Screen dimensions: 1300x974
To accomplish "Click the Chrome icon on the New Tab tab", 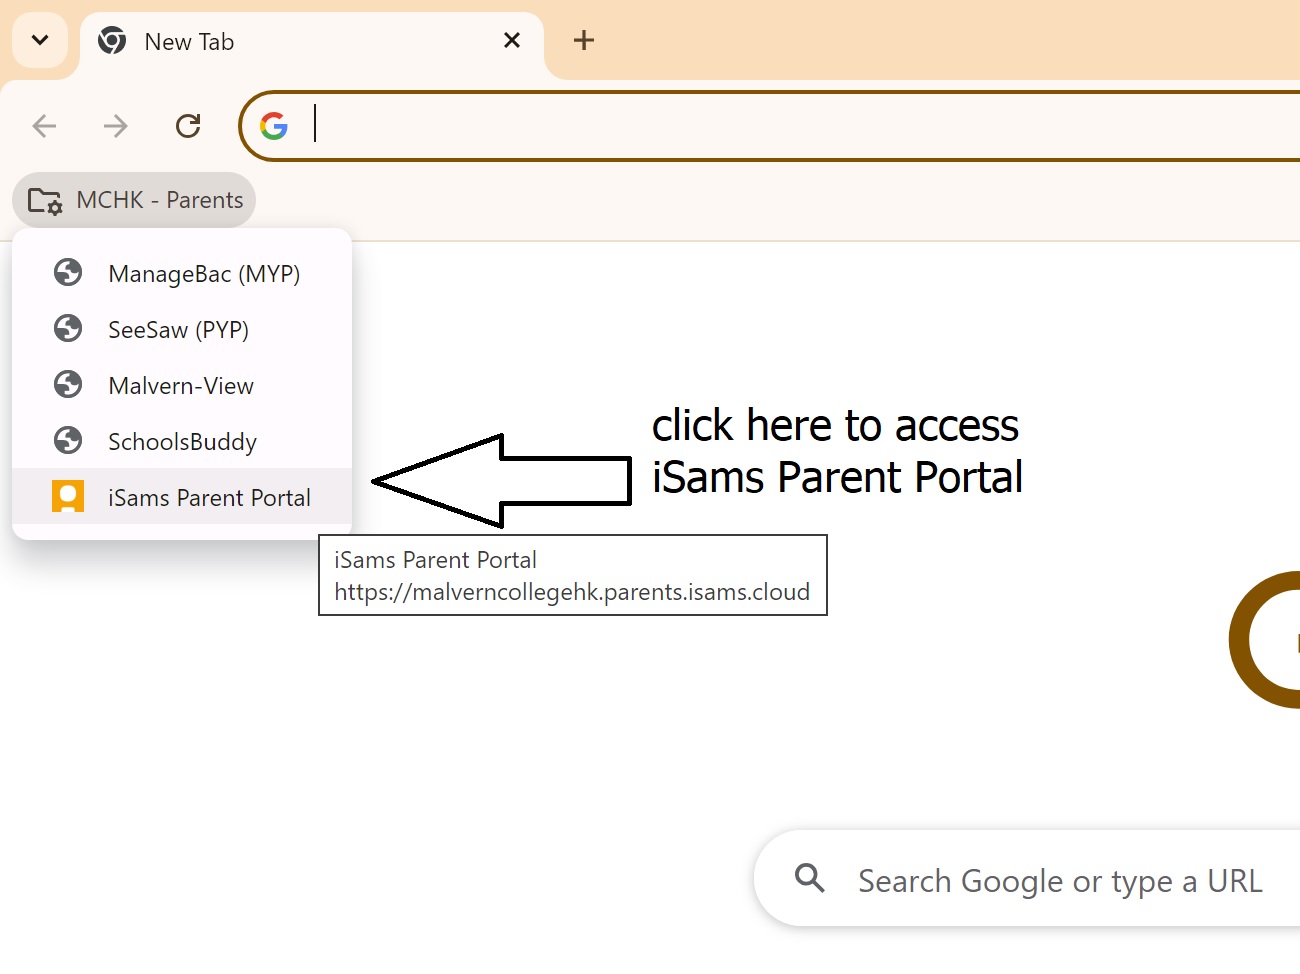I will [x=112, y=41].
